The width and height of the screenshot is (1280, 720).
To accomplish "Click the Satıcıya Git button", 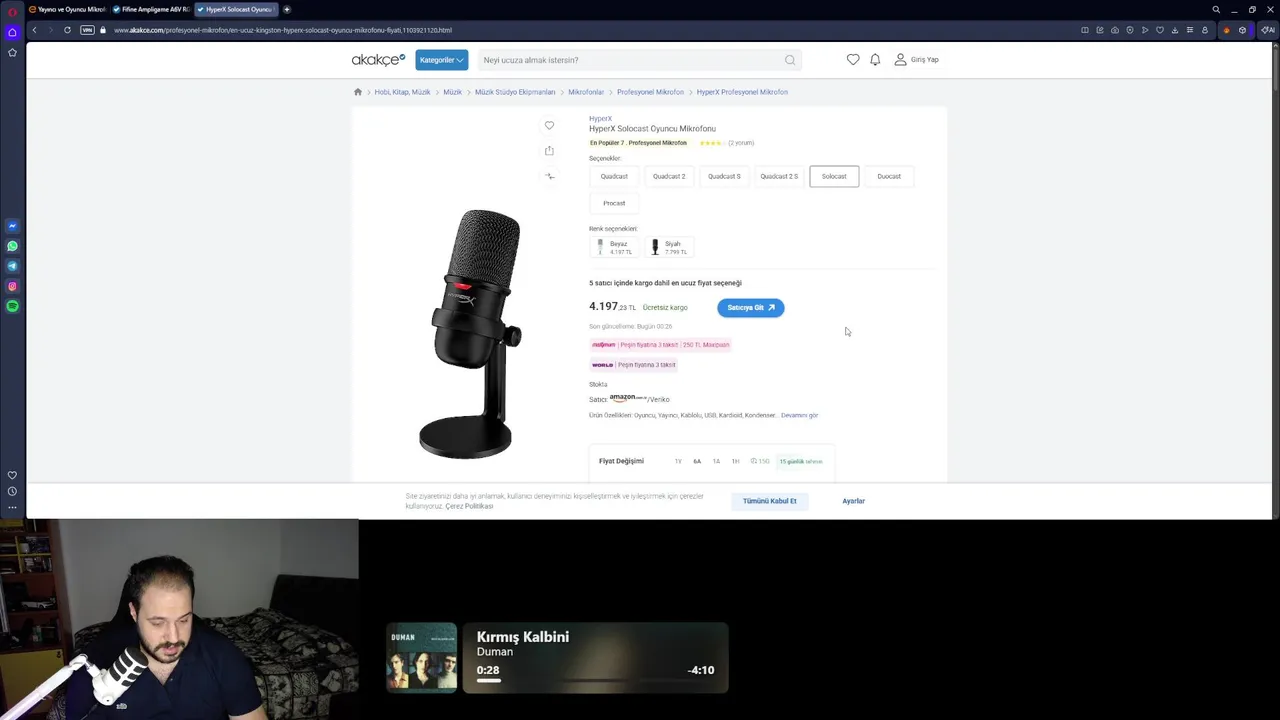I will [751, 308].
